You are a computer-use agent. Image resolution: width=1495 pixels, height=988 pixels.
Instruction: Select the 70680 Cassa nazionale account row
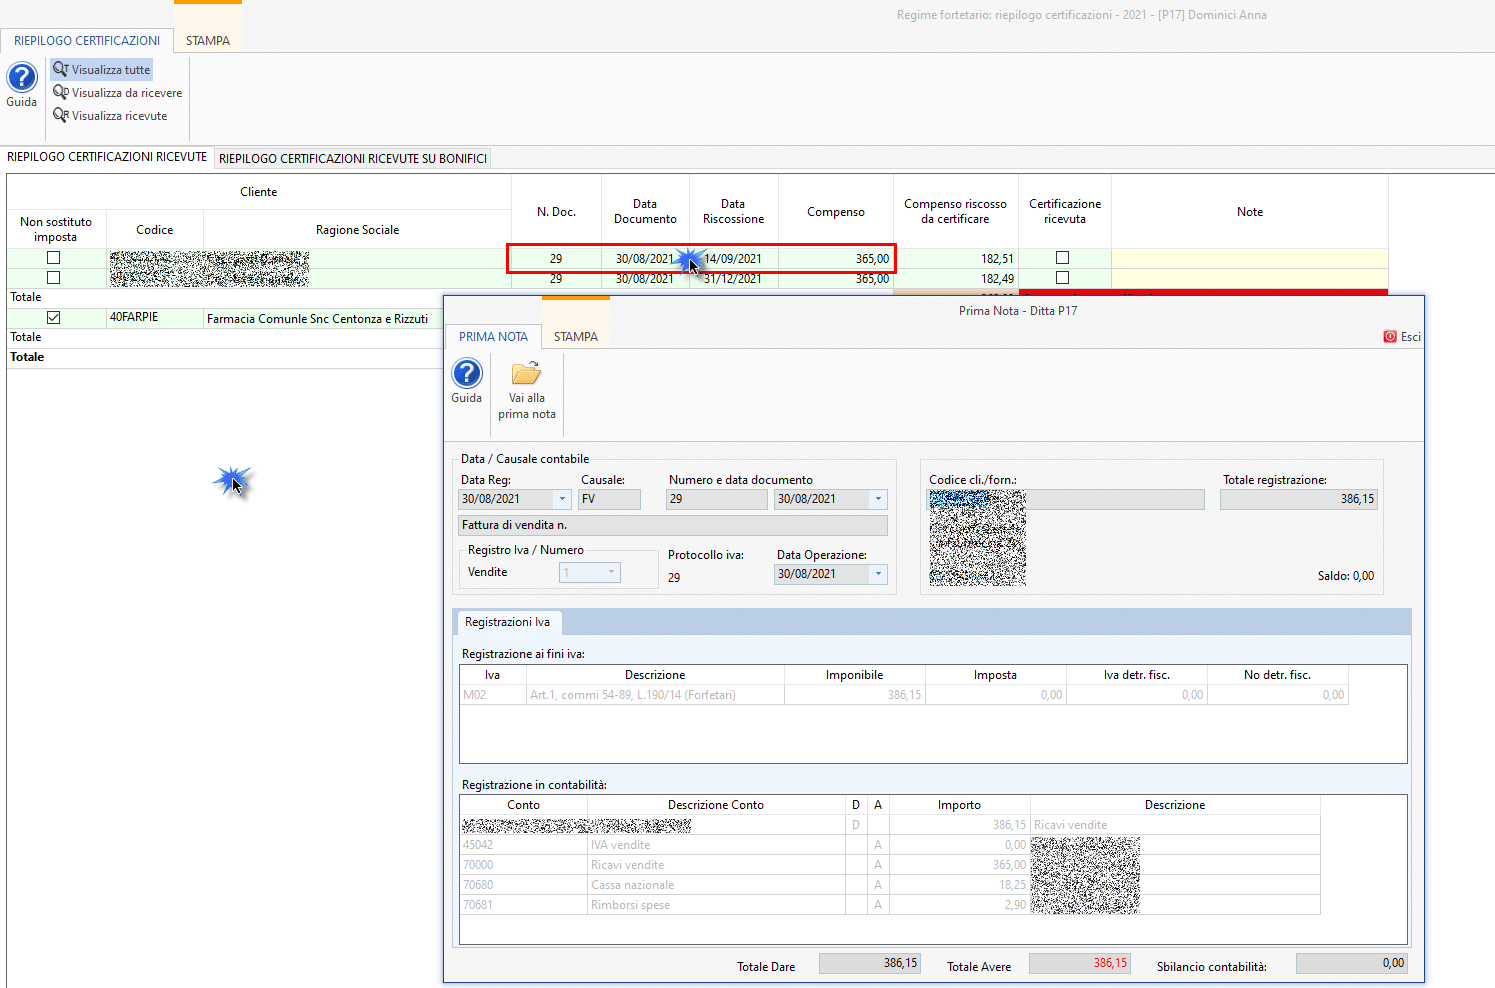[890, 885]
